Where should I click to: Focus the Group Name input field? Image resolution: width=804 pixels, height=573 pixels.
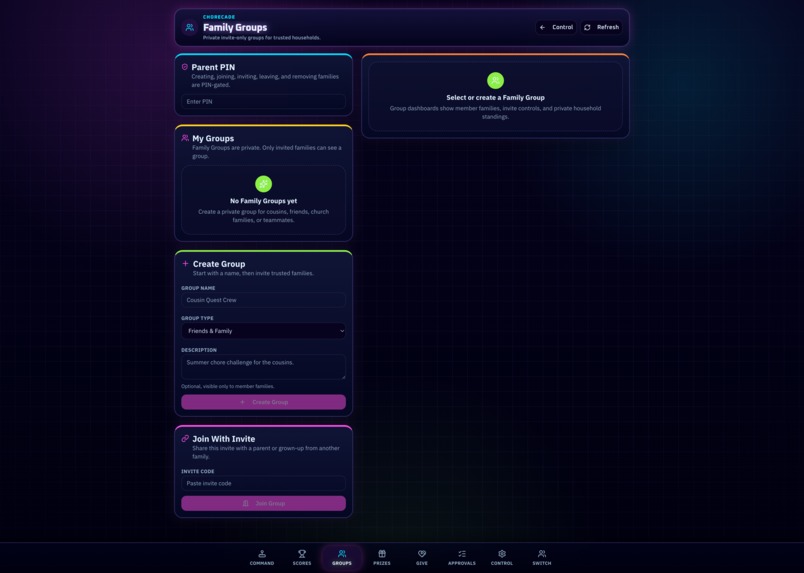(263, 300)
